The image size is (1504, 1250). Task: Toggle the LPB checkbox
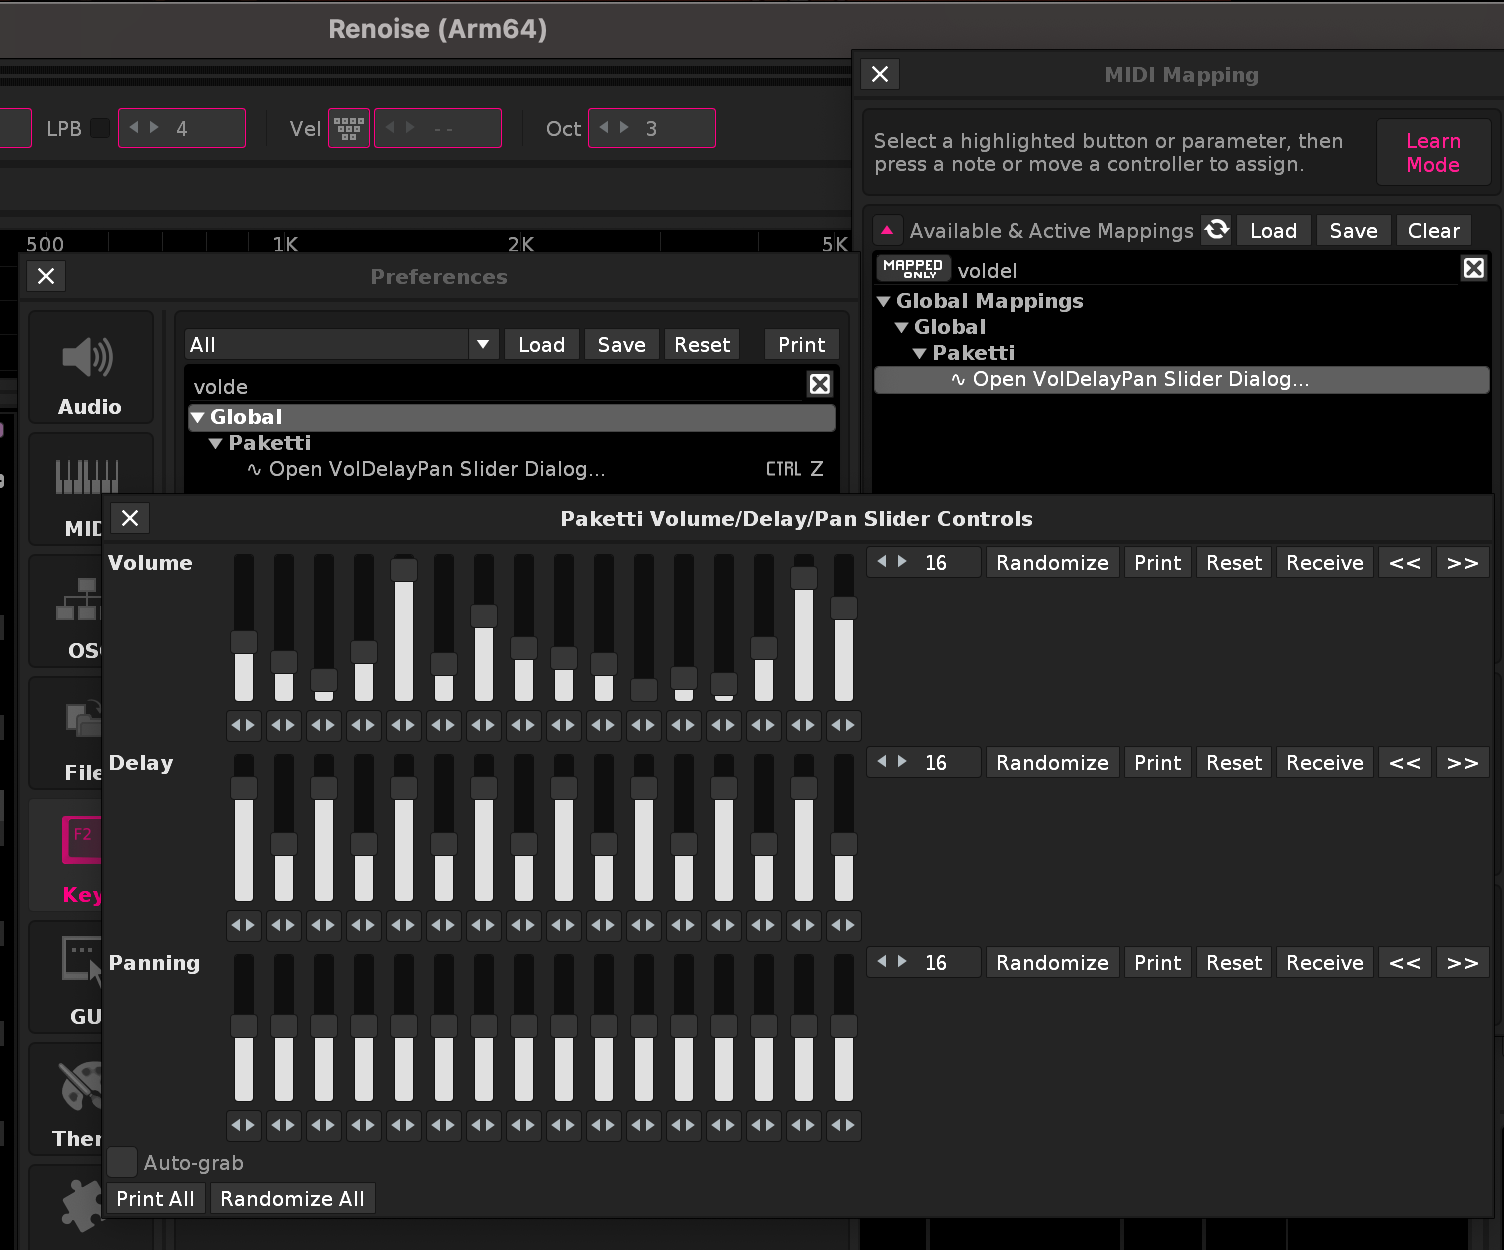coord(100,128)
